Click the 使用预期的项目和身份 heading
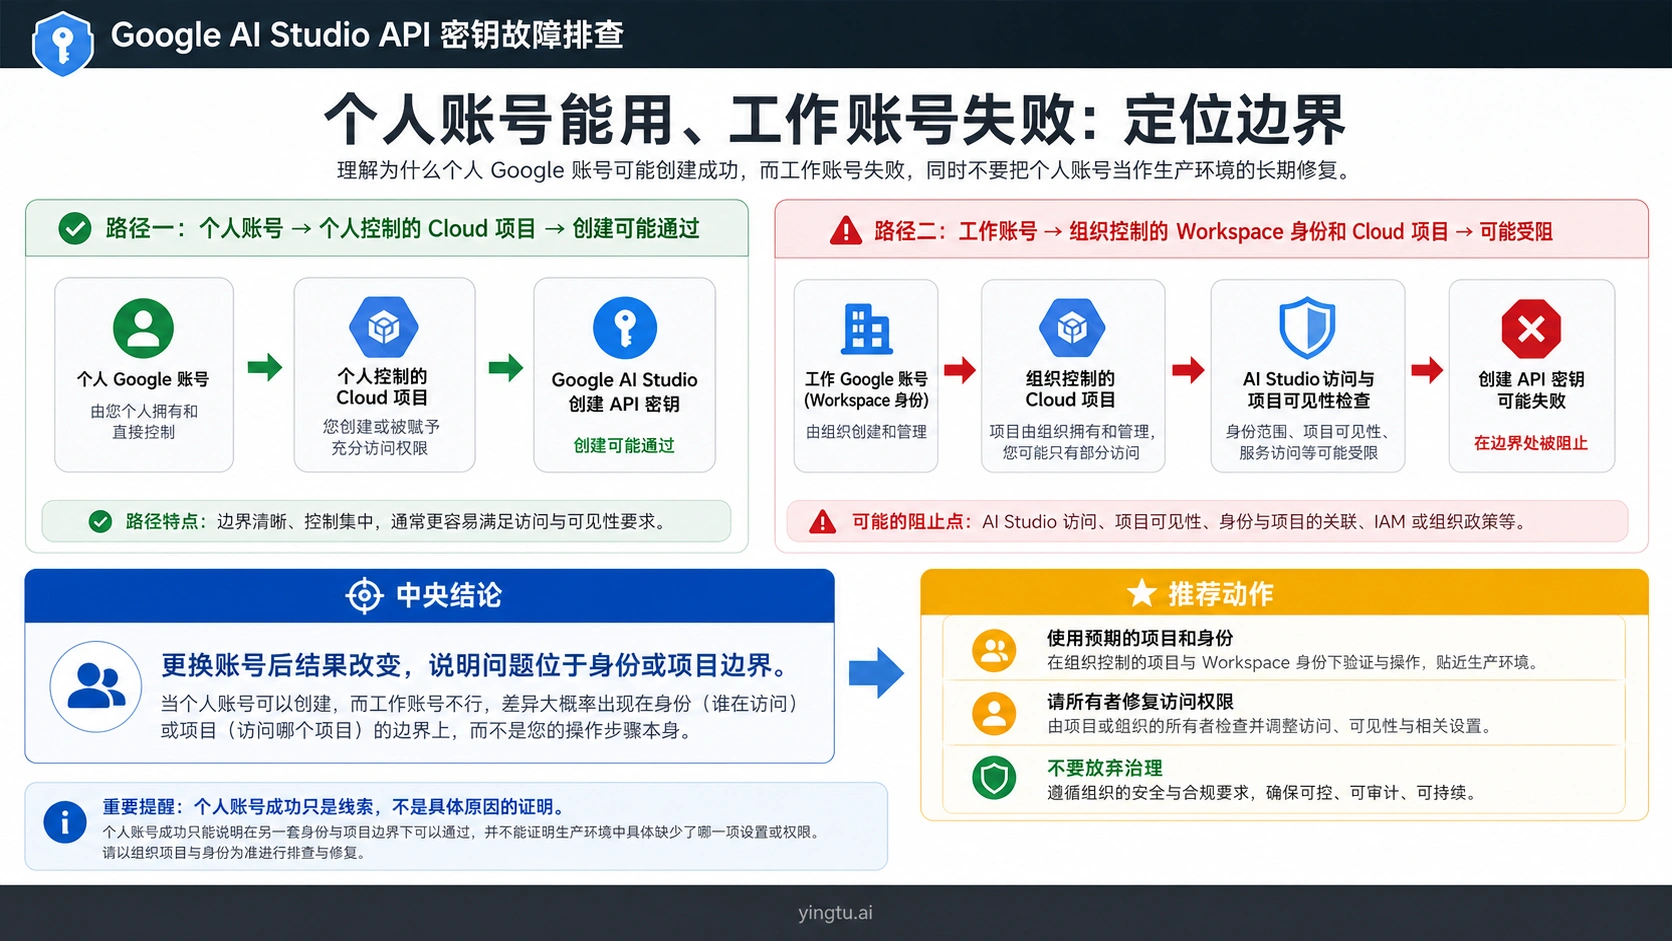 coord(1140,638)
